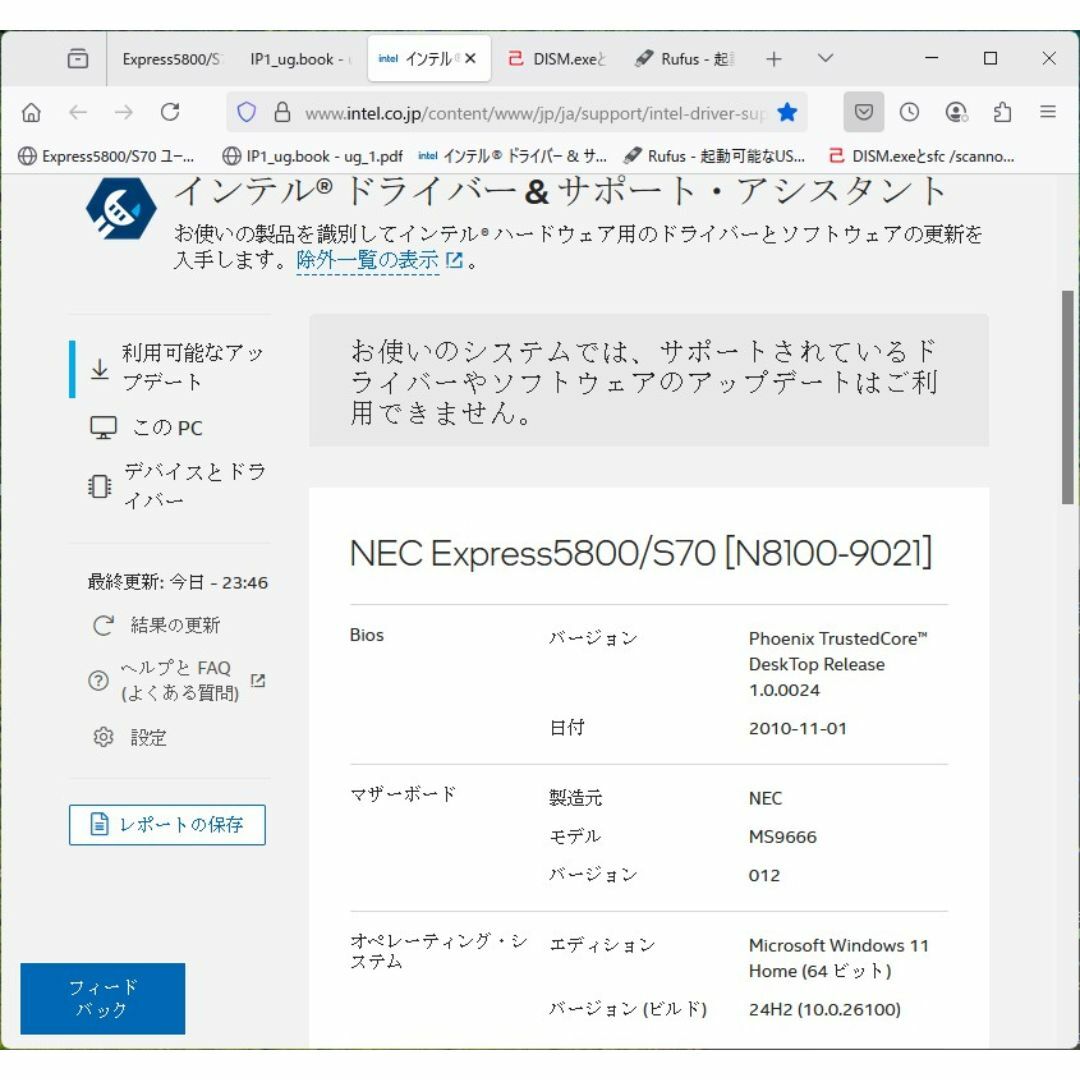Open Save to Pocket button

863,112
